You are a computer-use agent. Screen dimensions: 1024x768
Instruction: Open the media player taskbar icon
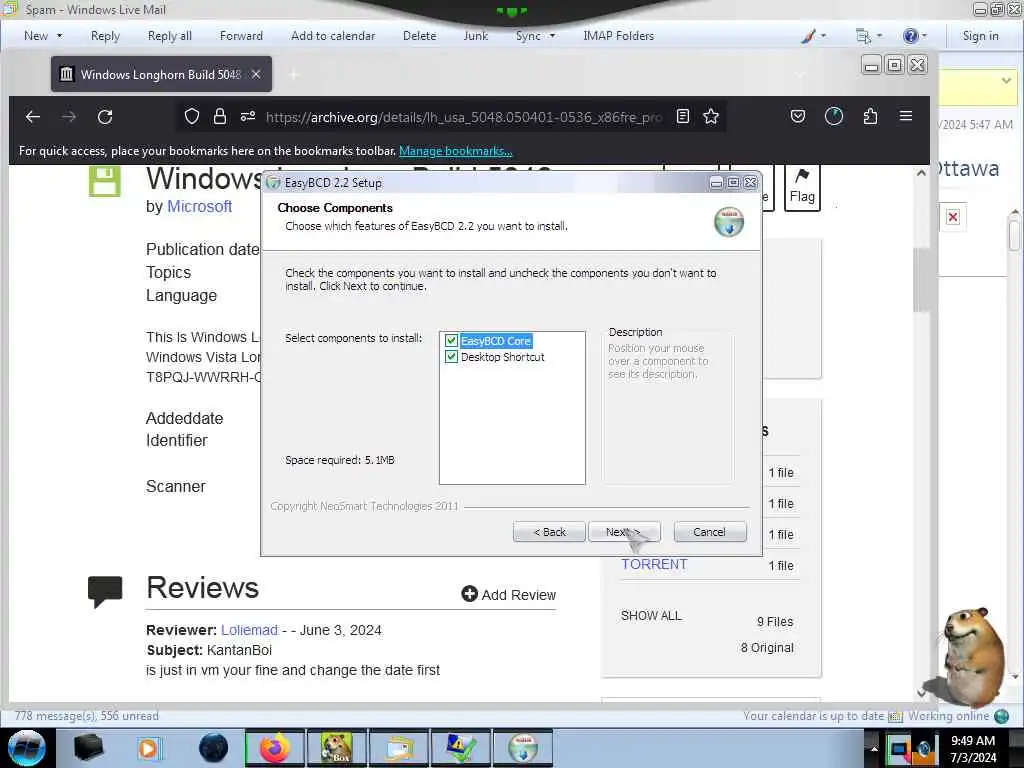pos(148,748)
